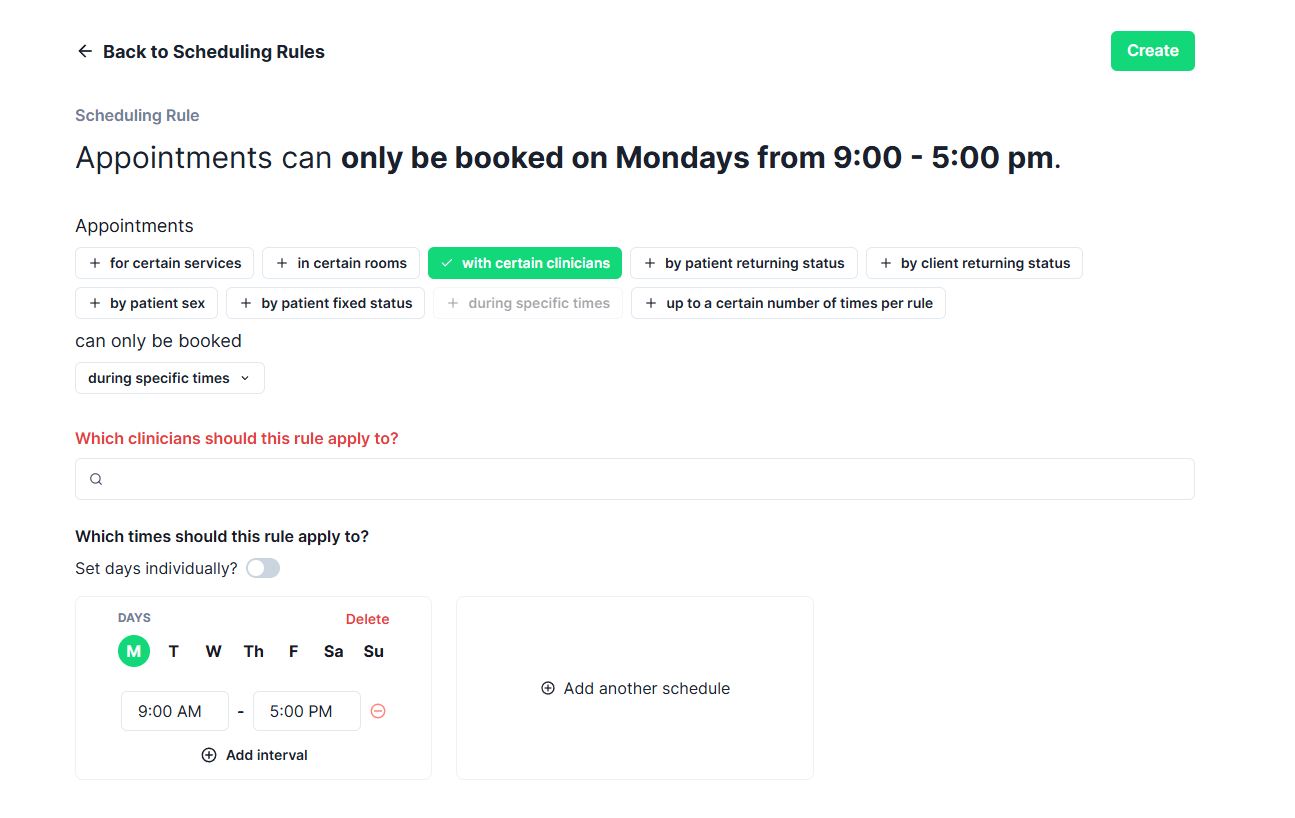Toggle 'Set days individually' switch
Image resolution: width=1295 pixels, height=818 pixels.
(263, 568)
